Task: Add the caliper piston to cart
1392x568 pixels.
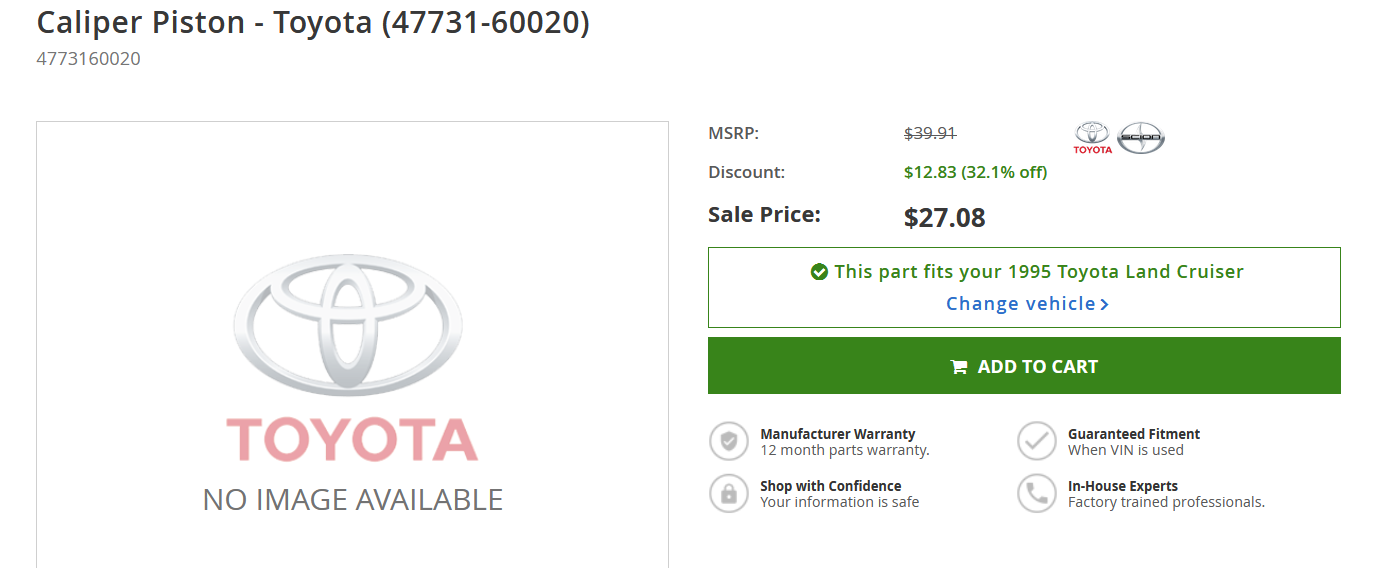Action: click(1024, 366)
